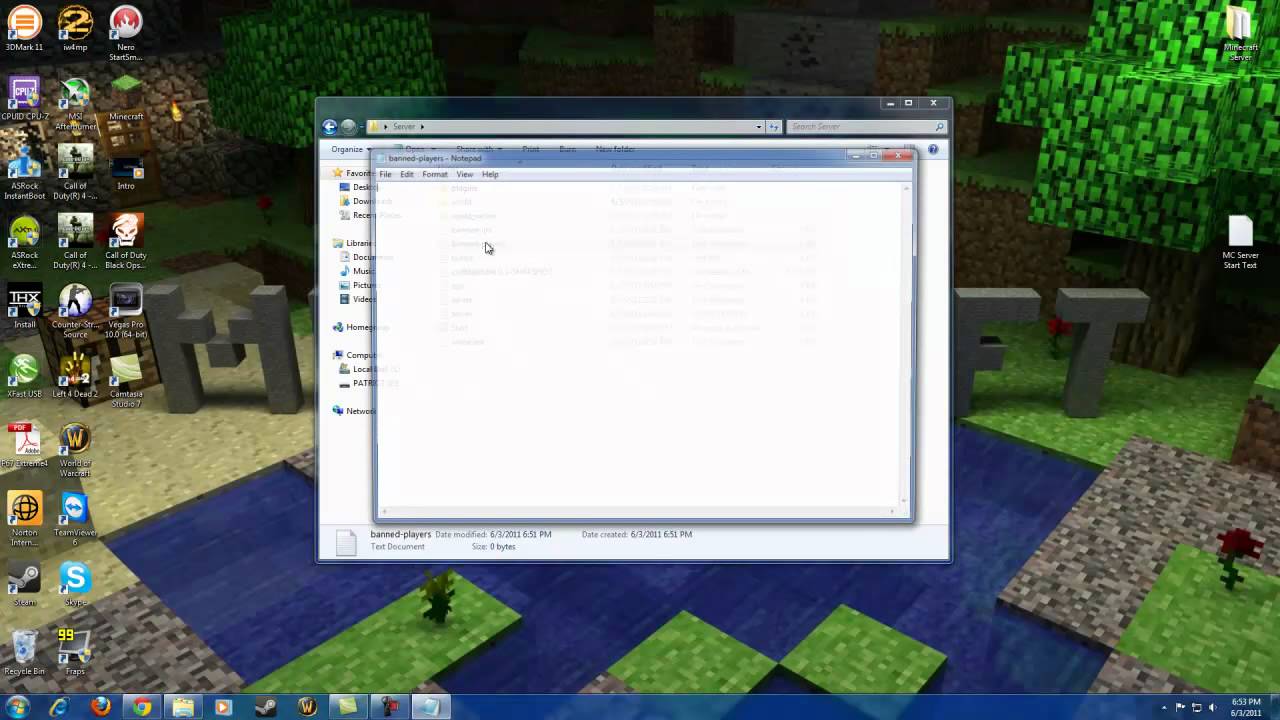The width and height of the screenshot is (1280, 720).
Task: Select the Skype desktop icon
Action: pyautogui.click(x=75, y=585)
